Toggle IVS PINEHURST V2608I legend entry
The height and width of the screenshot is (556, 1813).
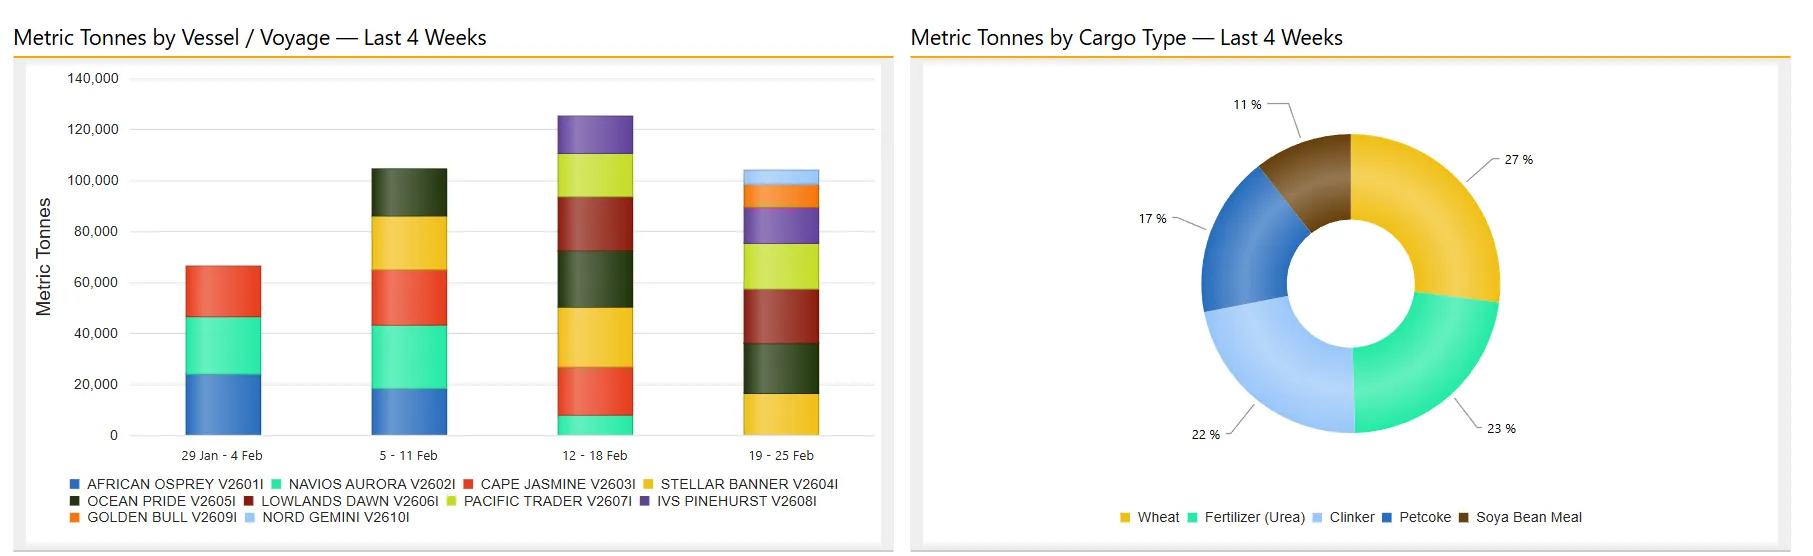tap(729, 501)
